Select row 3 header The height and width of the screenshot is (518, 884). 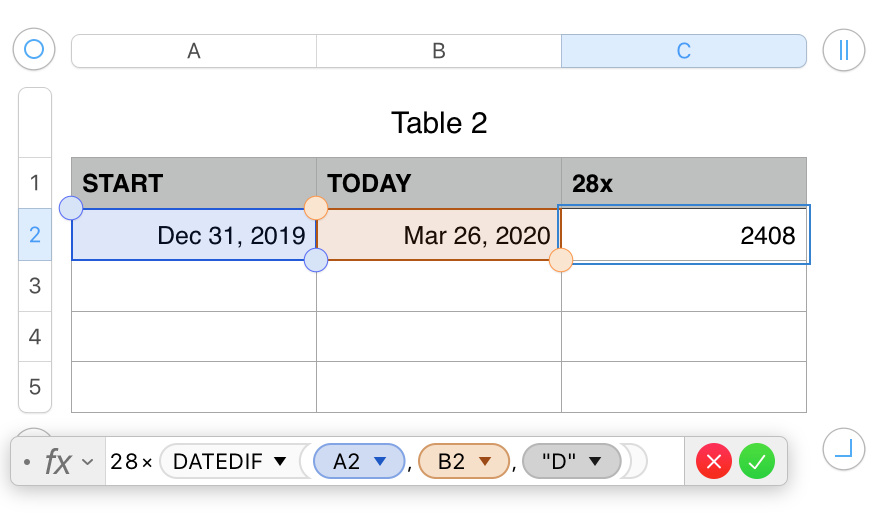click(35, 286)
